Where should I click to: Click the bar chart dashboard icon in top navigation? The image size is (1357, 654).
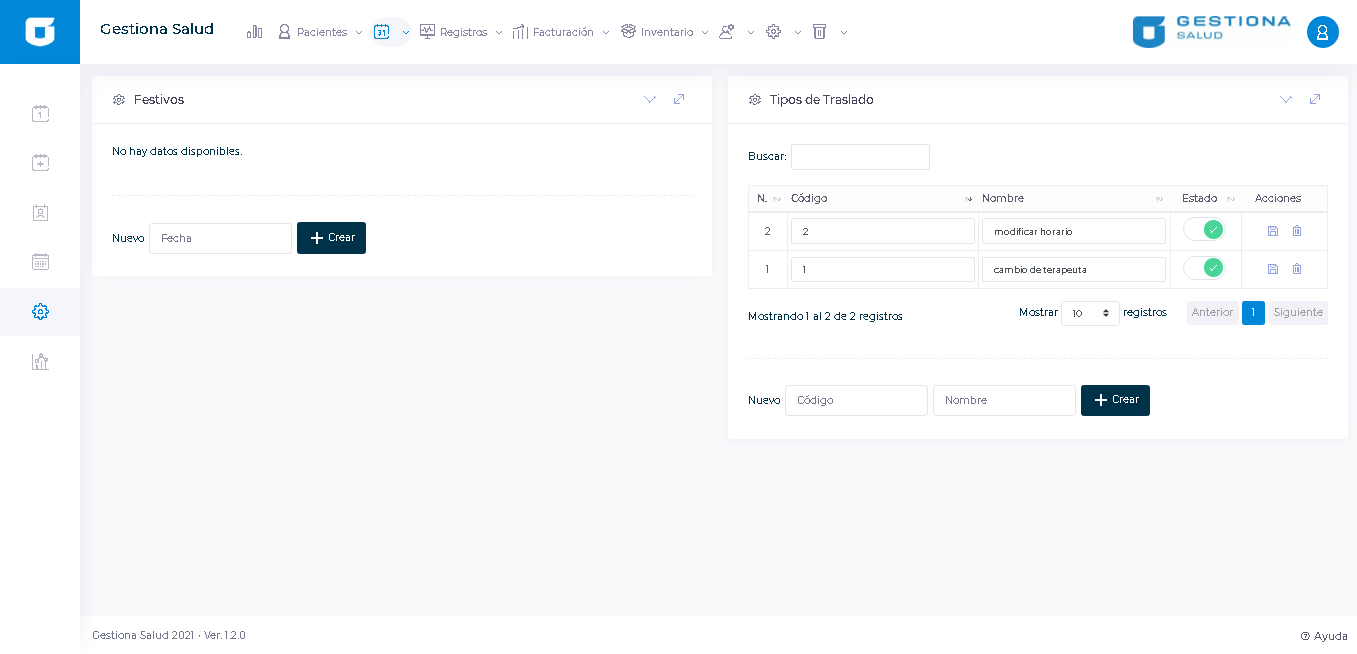coord(255,32)
